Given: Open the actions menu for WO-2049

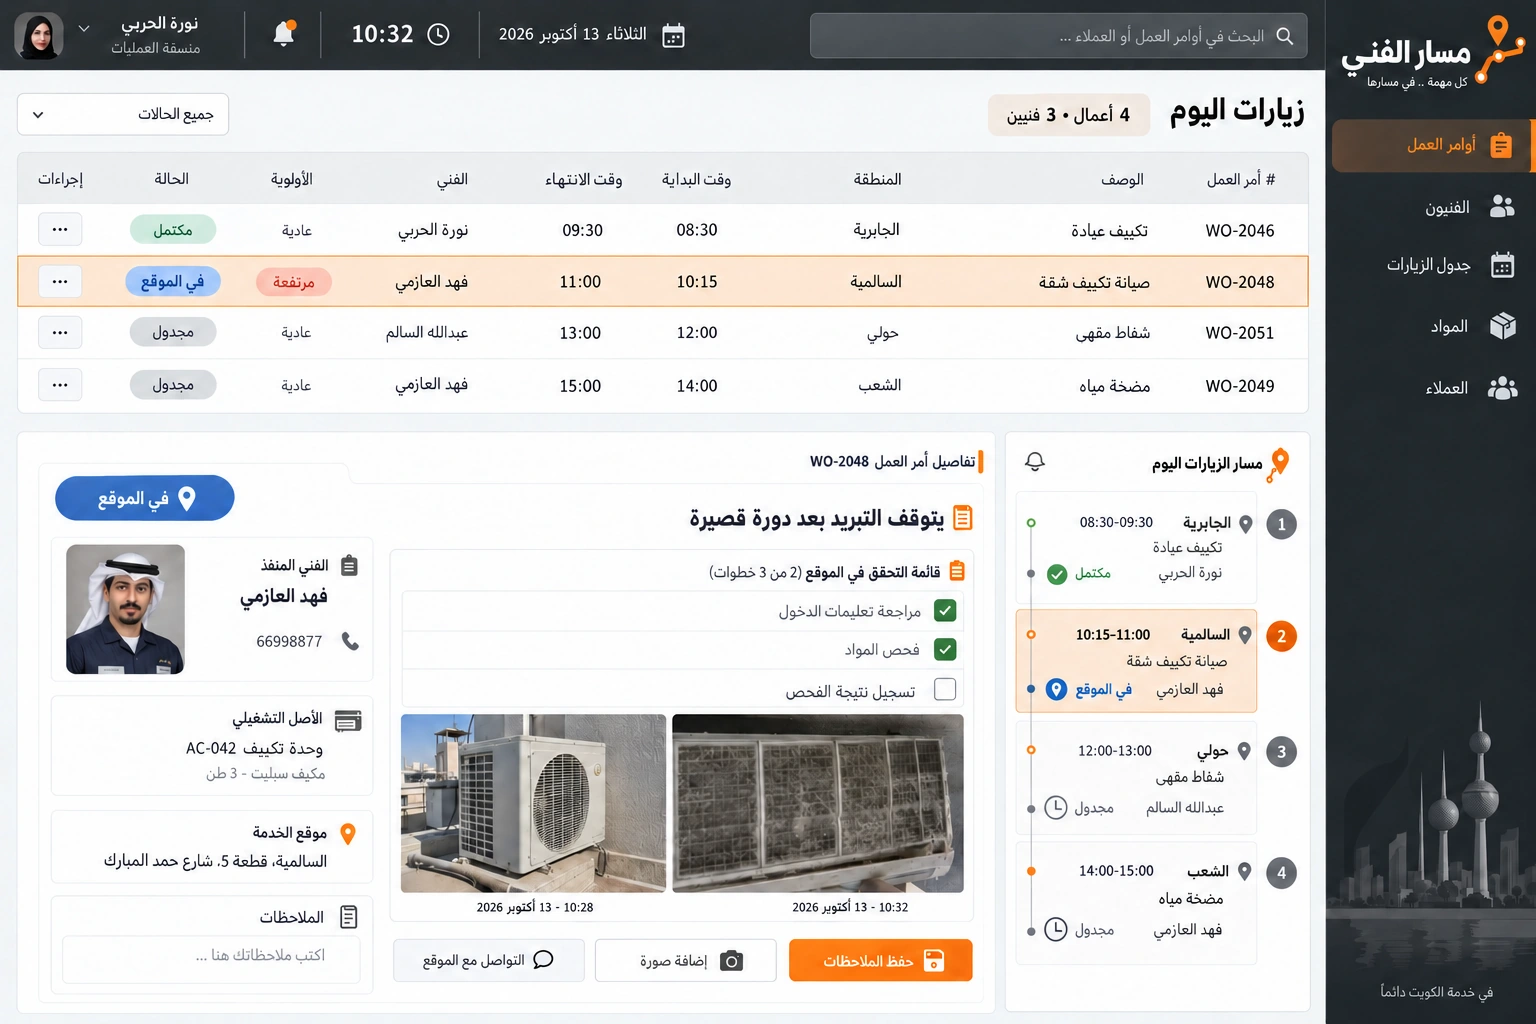Looking at the screenshot, I should [60, 384].
